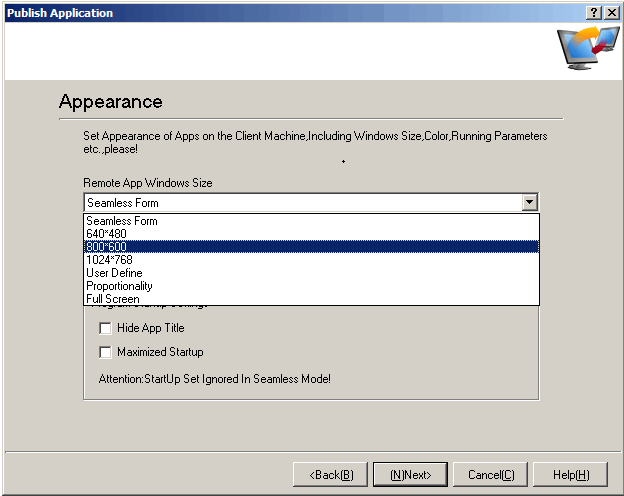Viewport: 624px width, 496px height.
Task: Choose the User Define option
Action: click(114, 273)
